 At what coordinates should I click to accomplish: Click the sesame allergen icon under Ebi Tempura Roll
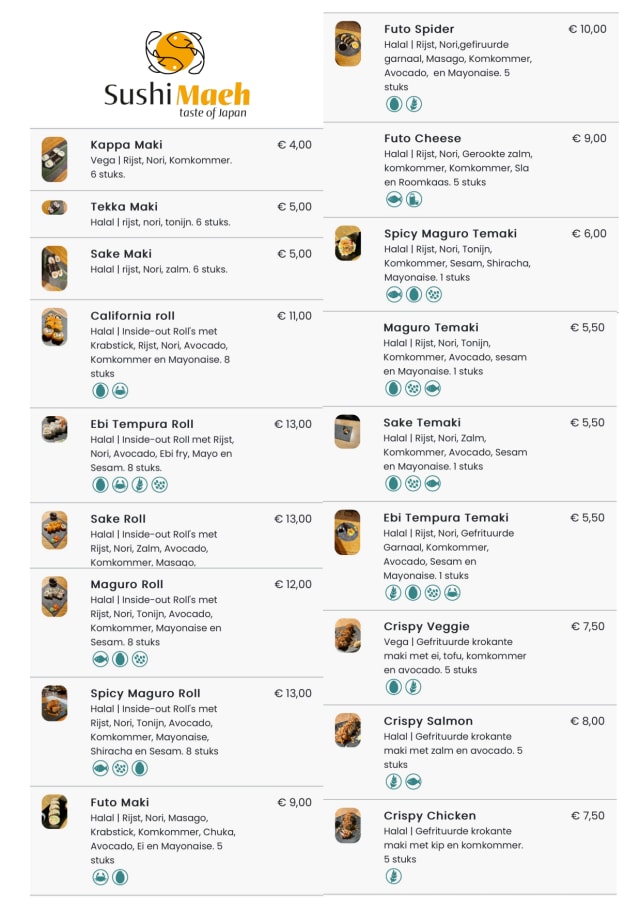(x=160, y=485)
